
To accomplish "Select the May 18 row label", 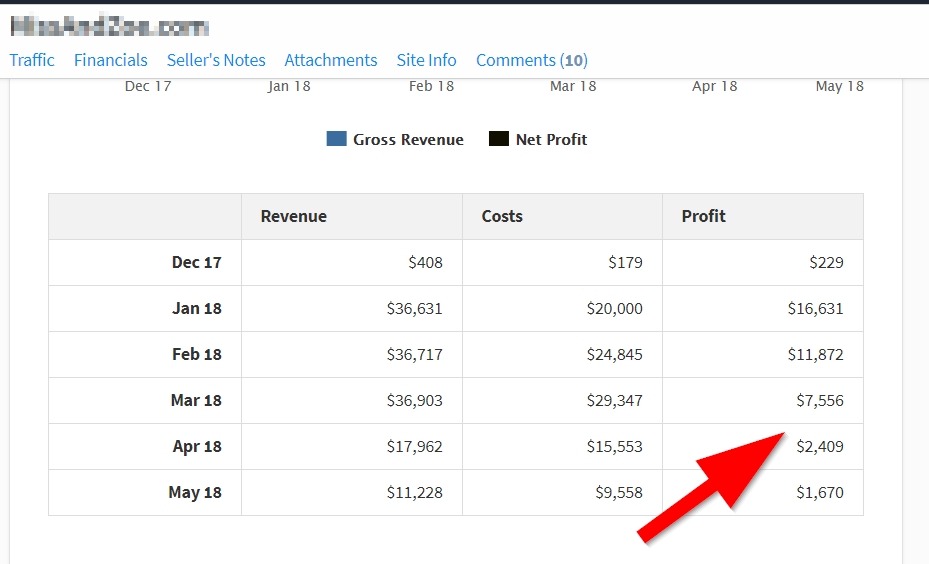I will [195, 492].
